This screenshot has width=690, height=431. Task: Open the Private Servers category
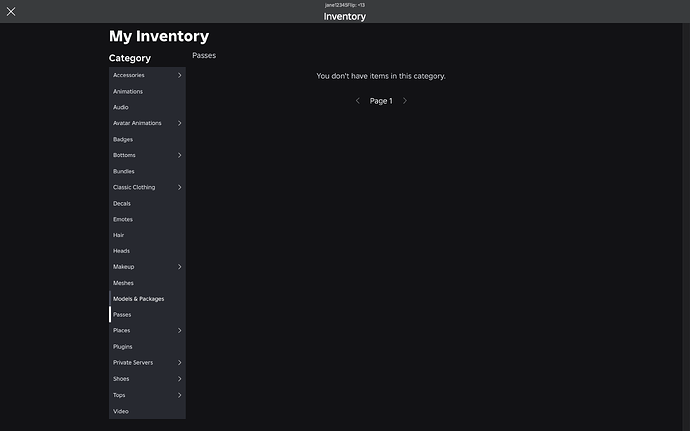pyautogui.click(x=147, y=363)
